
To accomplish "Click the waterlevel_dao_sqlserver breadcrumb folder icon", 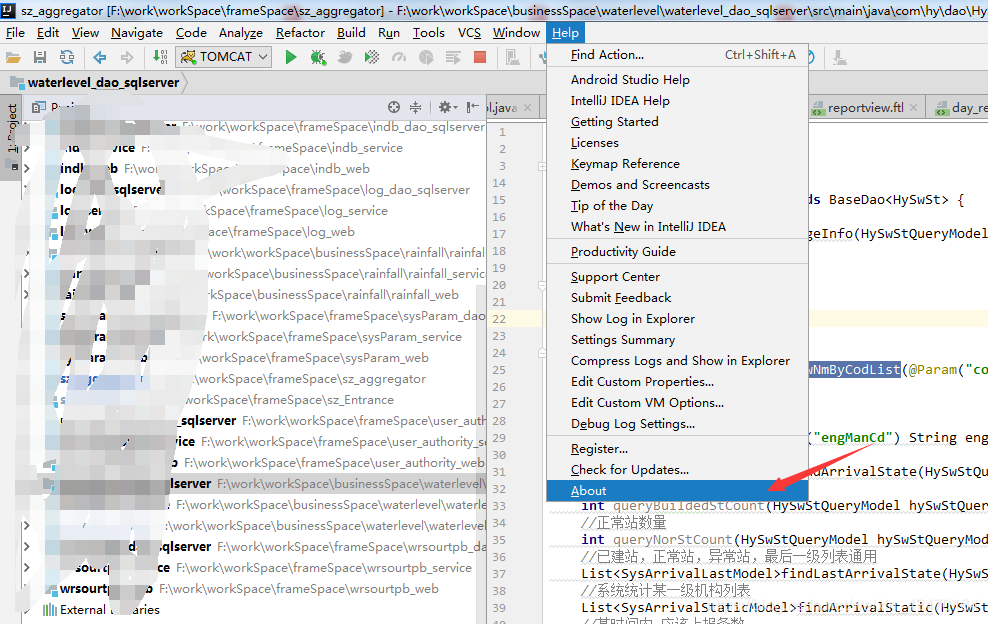I will click(18, 83).
